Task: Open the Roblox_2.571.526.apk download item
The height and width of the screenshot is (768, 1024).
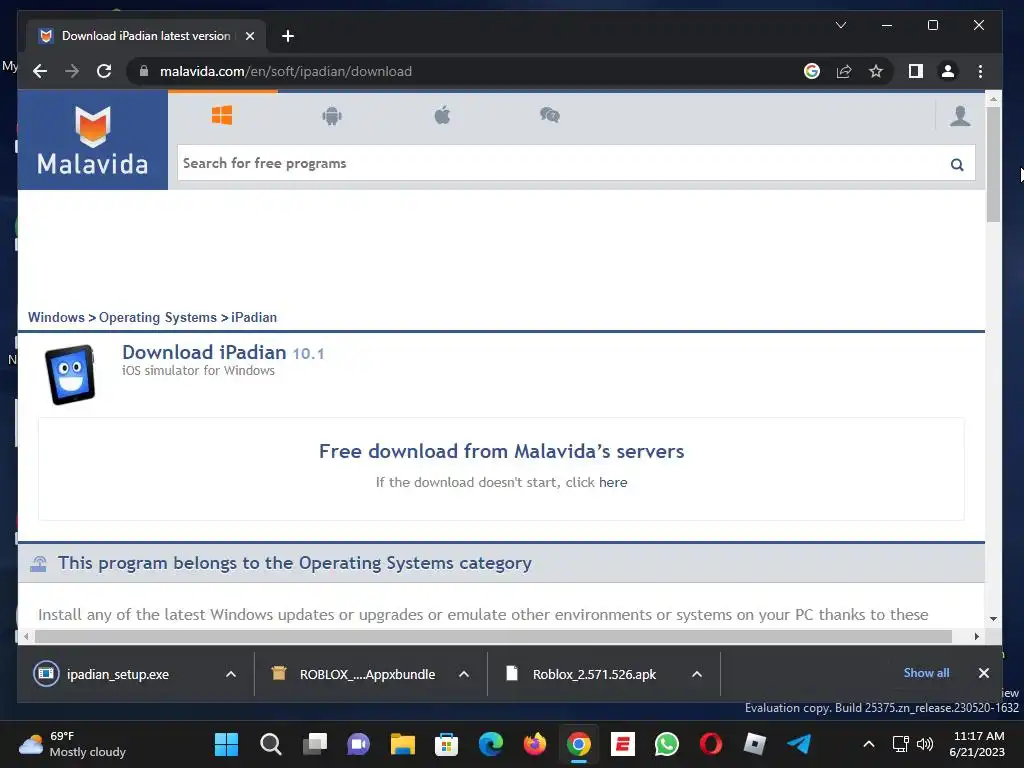Action: click(594, 675)
